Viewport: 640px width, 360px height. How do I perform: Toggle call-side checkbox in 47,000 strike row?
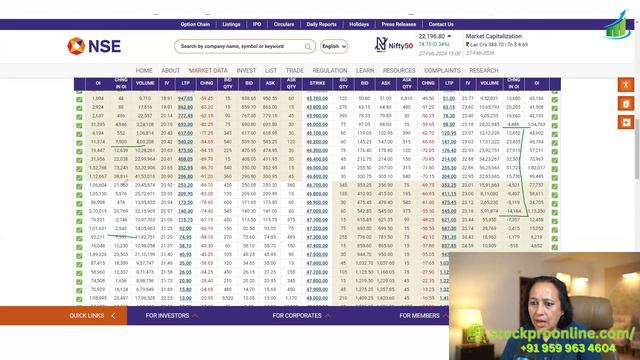(x=79, y=212)
